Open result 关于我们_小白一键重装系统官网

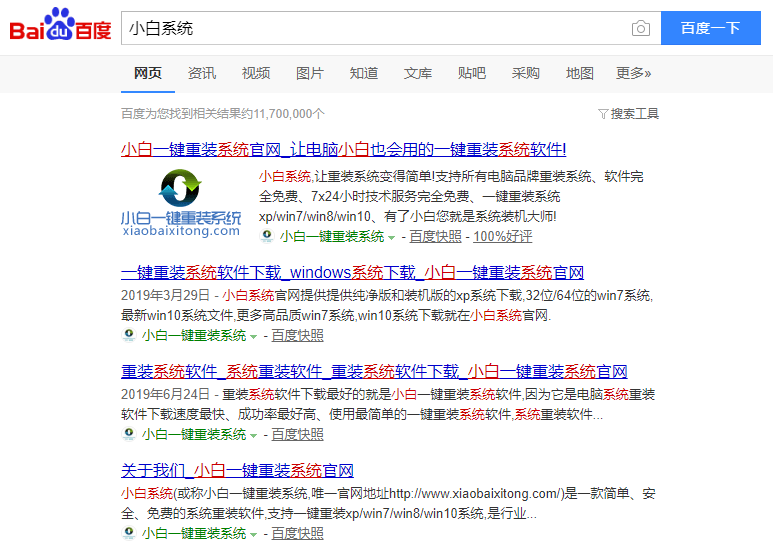click(238, 471)
